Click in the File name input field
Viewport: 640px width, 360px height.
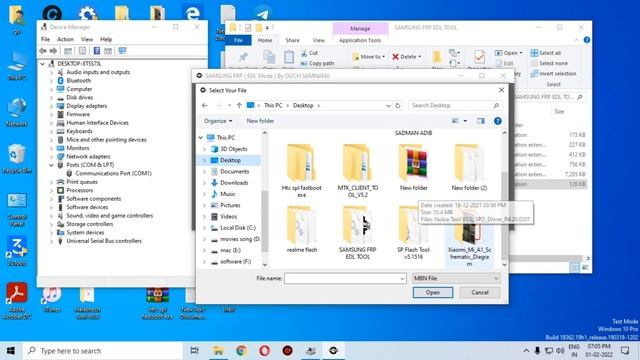click(342, 278)
